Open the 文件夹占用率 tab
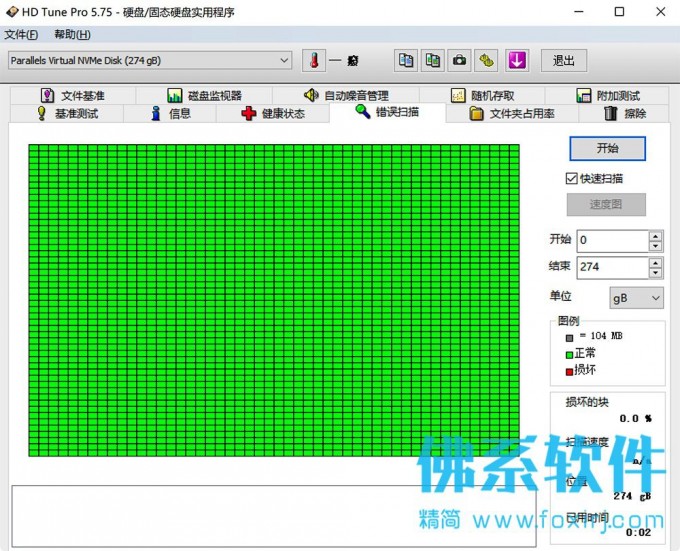The image size is (680, 551). 512,114
